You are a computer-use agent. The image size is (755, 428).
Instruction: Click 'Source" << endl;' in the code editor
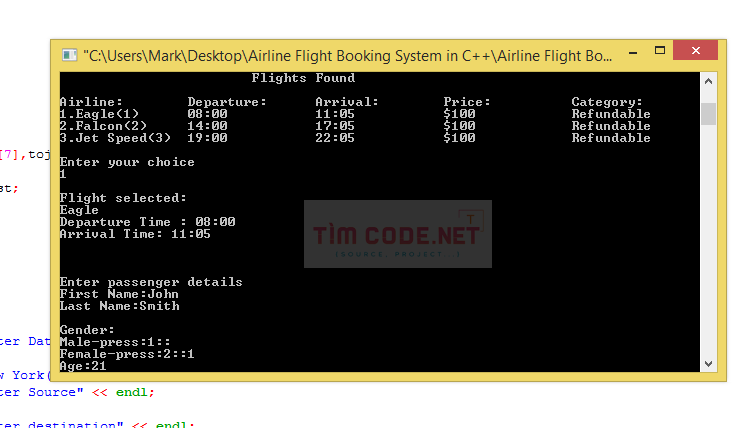point(91,392)
